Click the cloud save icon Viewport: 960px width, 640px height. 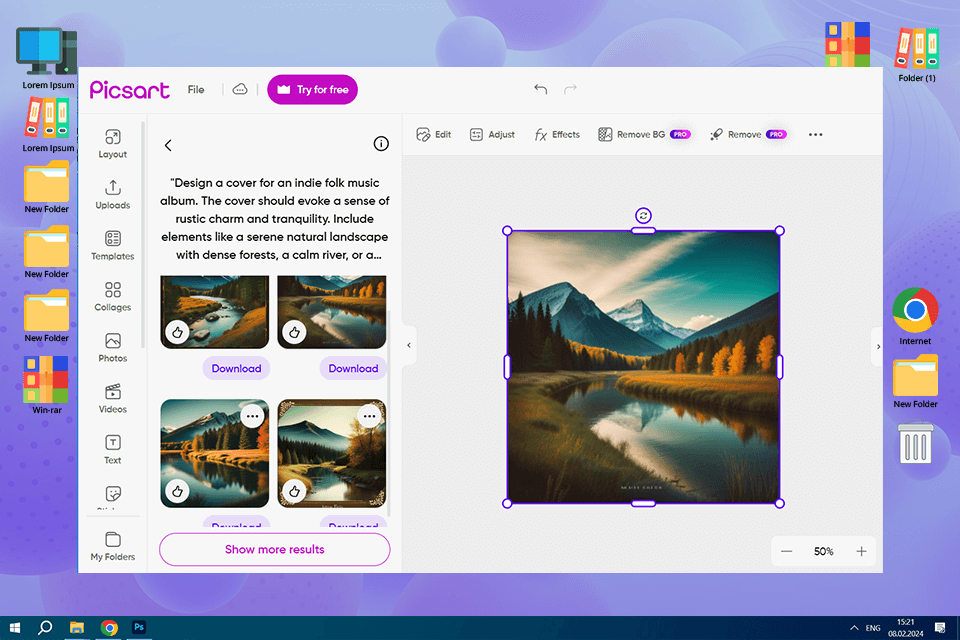[x=240, y=89]
